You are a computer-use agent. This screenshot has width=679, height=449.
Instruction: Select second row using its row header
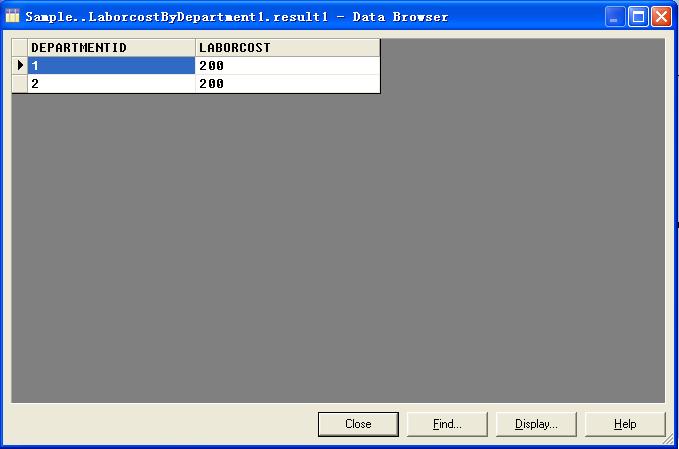[20, 84]
